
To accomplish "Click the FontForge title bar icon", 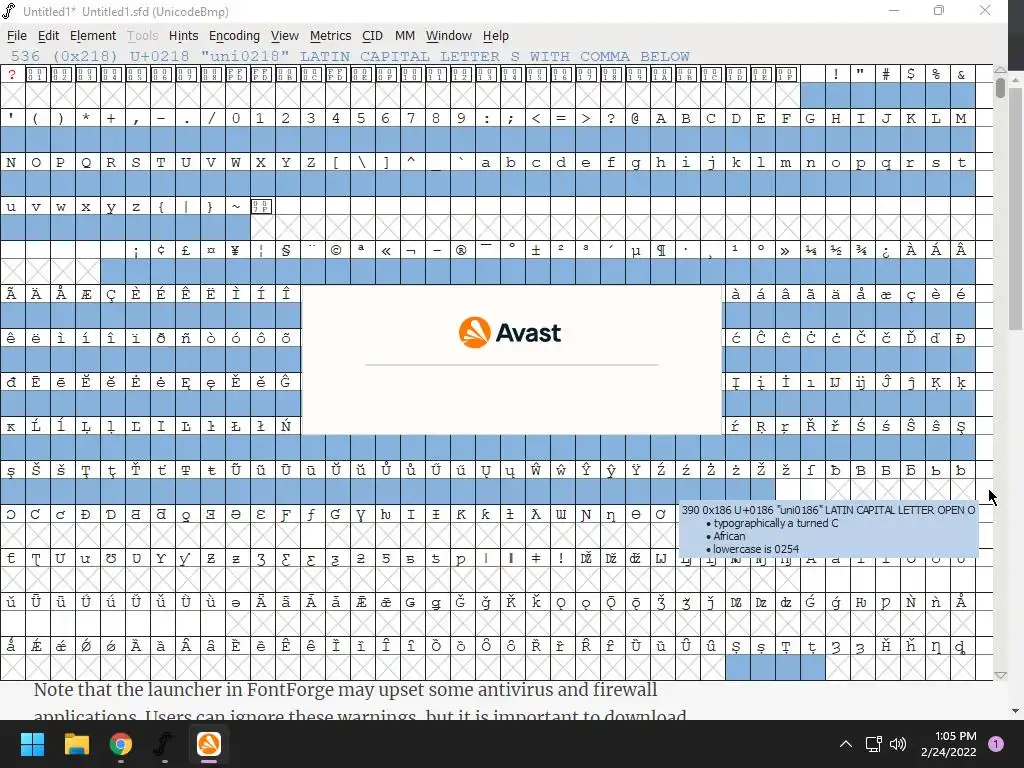I will (x=9, y=11).
